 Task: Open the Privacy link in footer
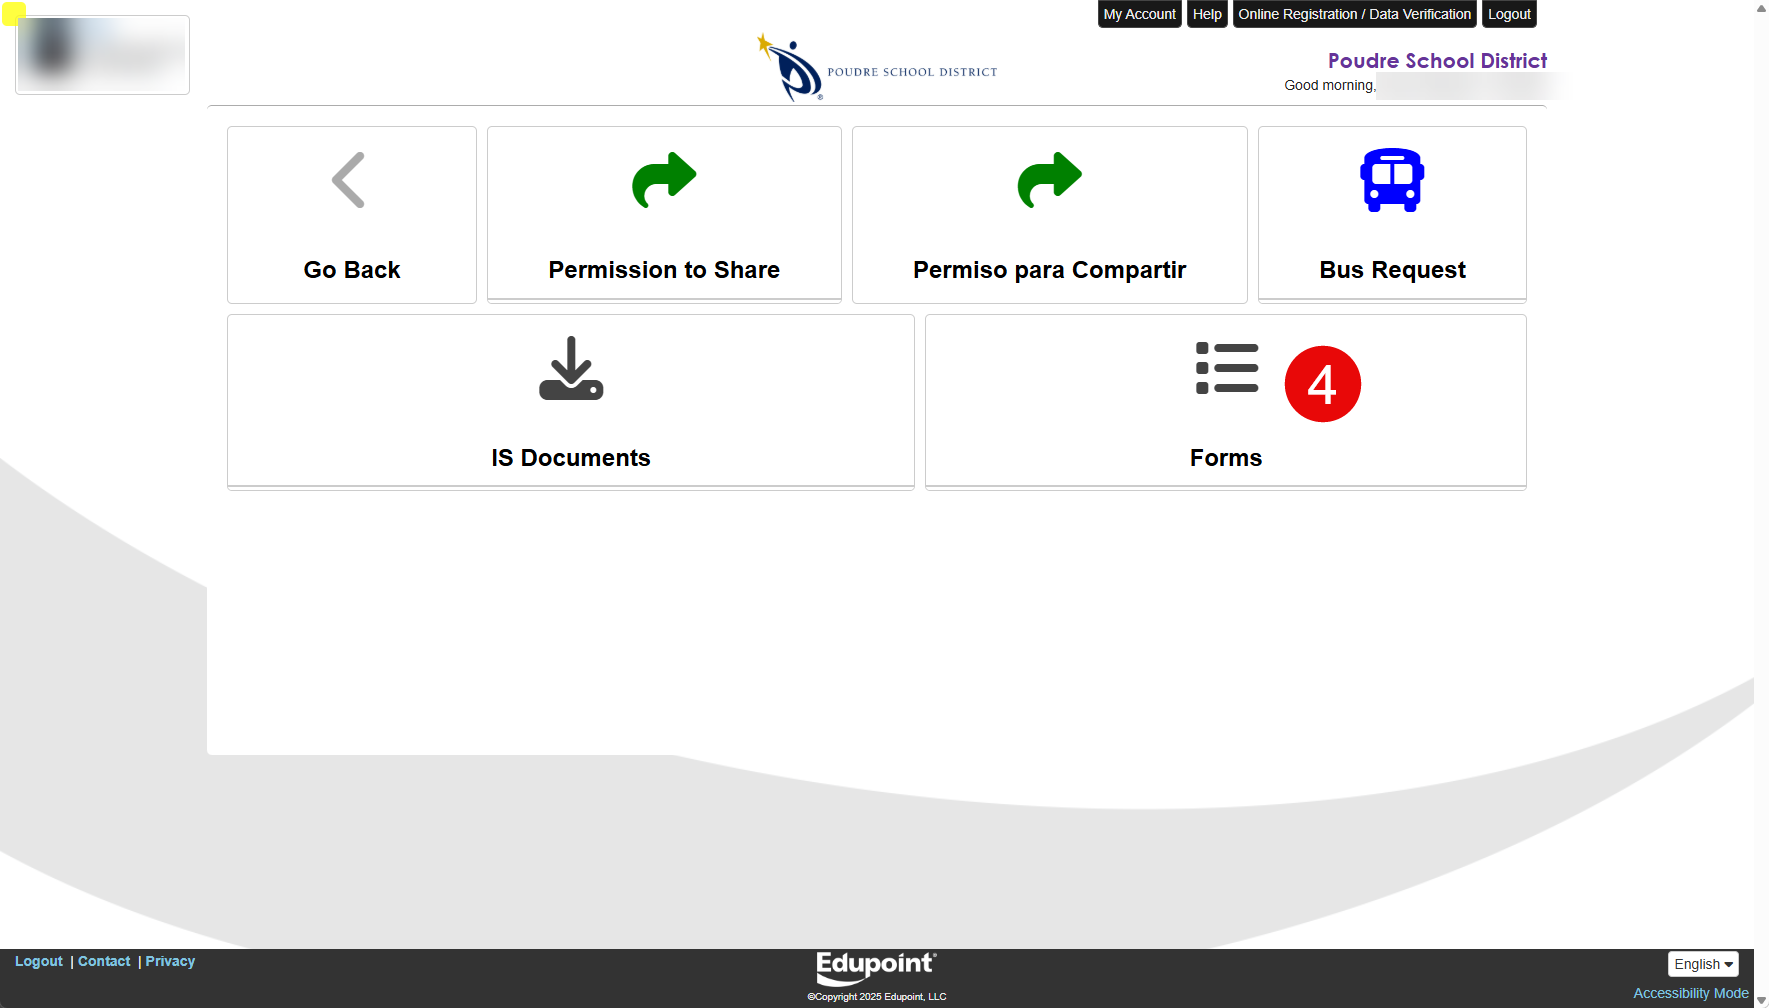click(170, 961)
